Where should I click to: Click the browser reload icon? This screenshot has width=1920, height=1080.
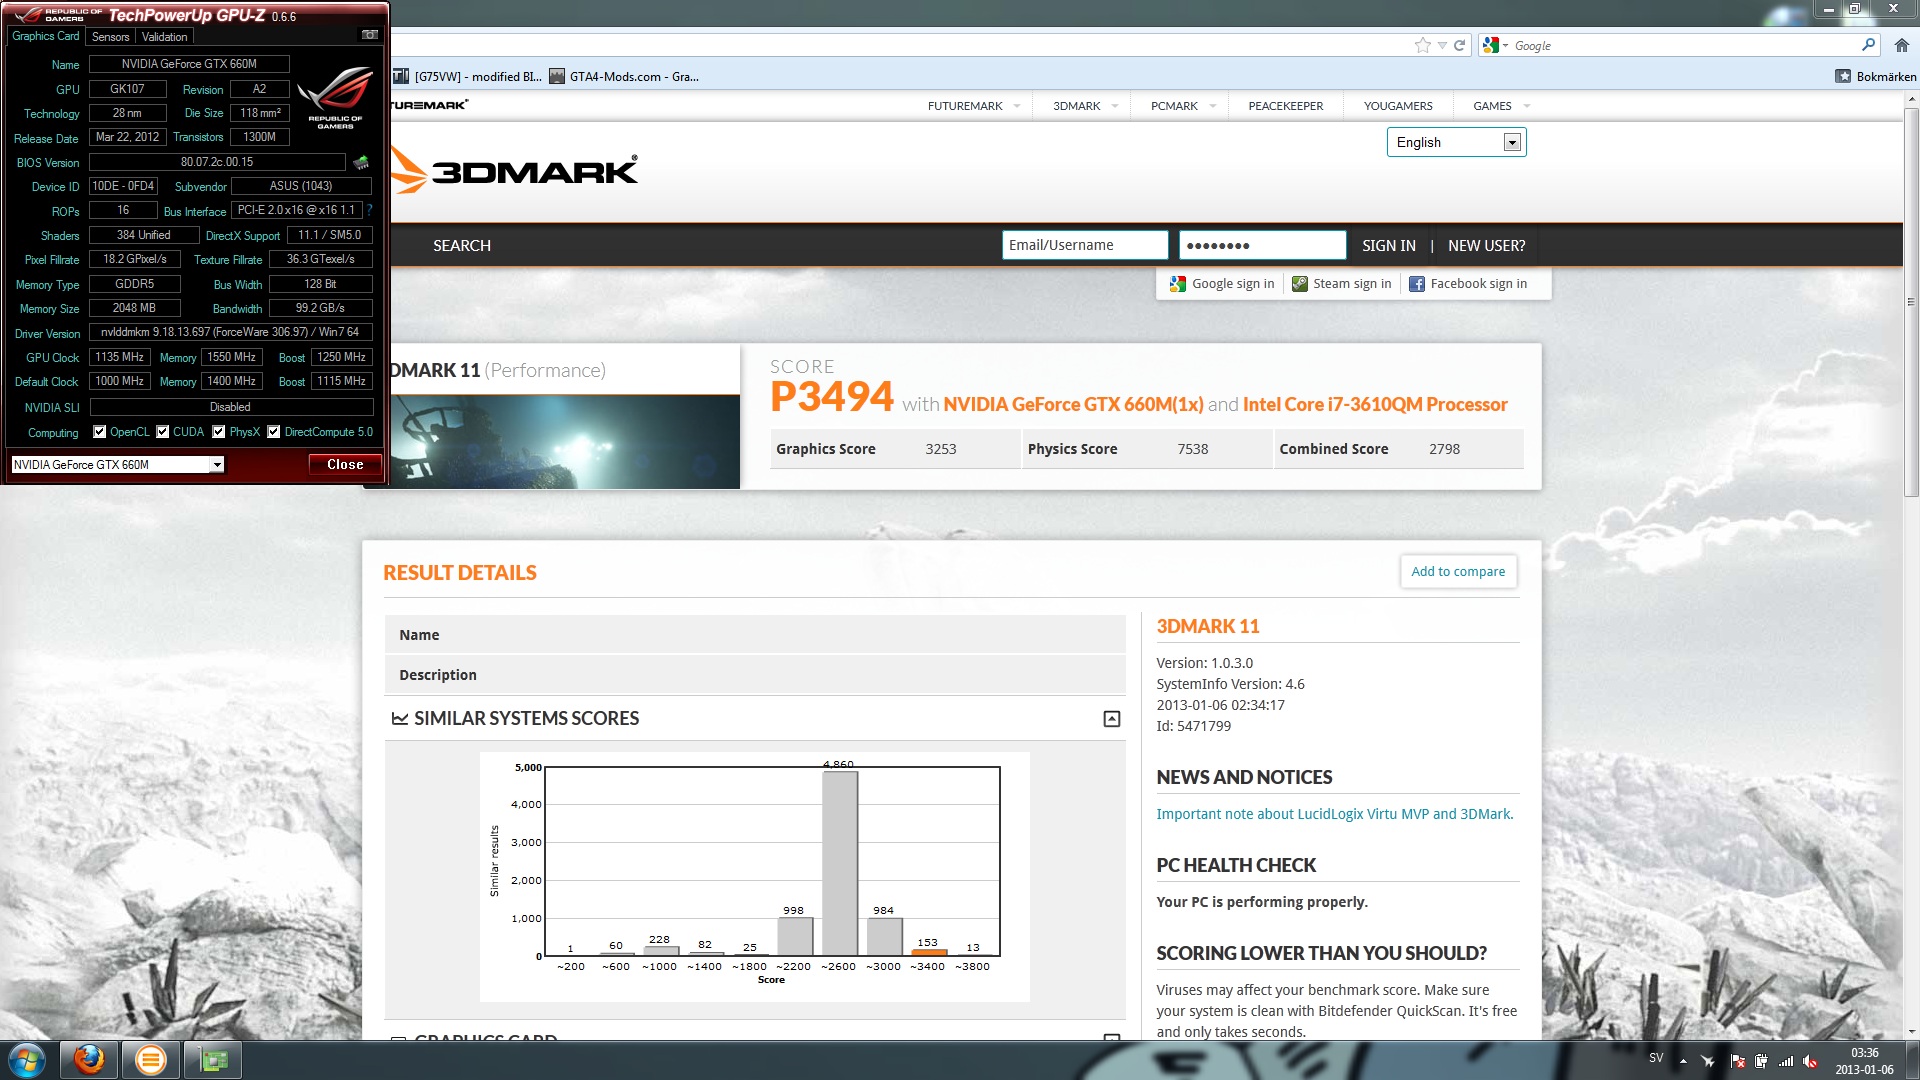[x=1459, y=45]
